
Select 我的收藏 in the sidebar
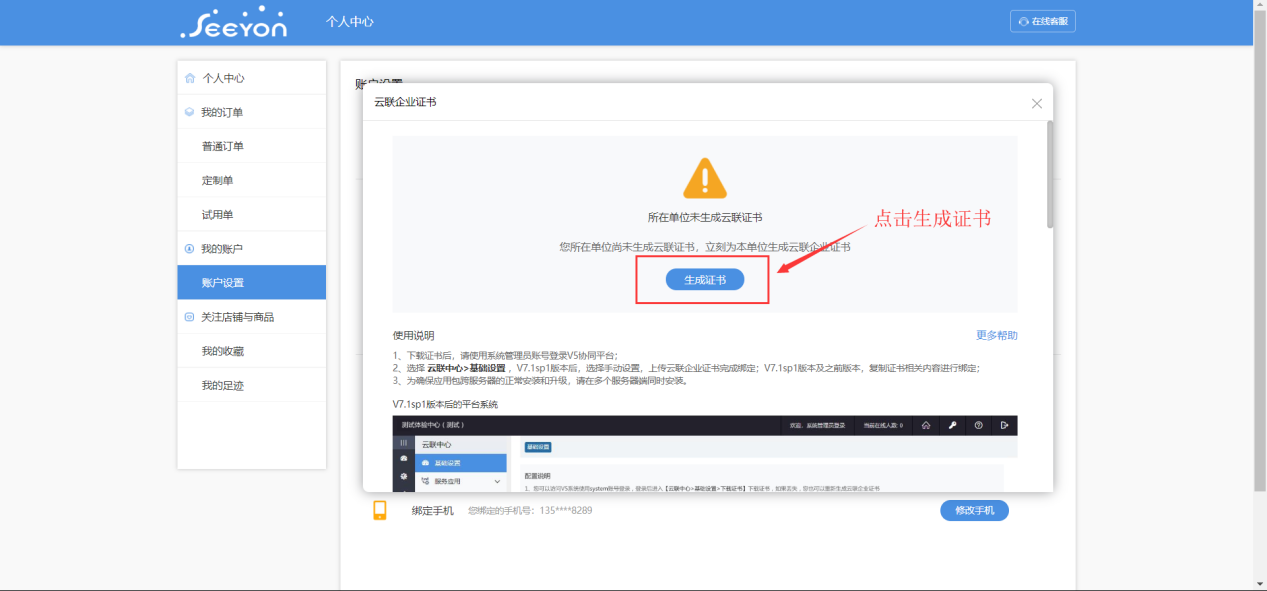252,351
